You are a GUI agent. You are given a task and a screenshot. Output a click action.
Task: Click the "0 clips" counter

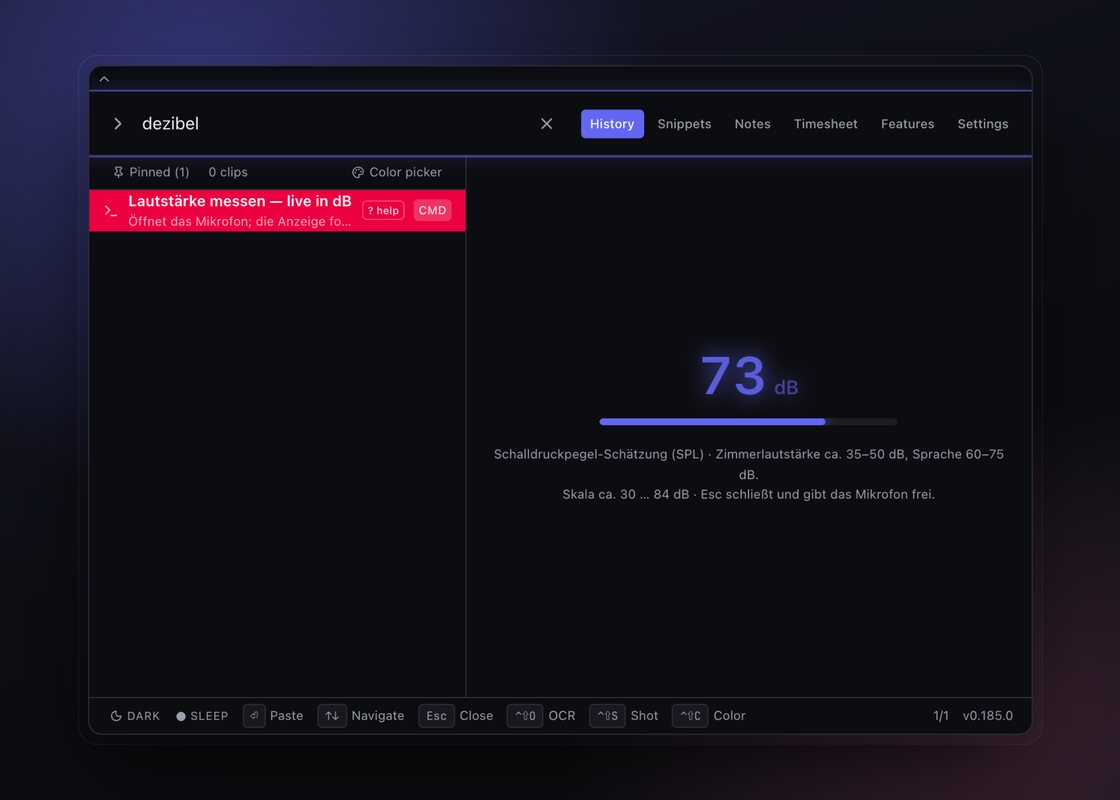coord(228,172)
